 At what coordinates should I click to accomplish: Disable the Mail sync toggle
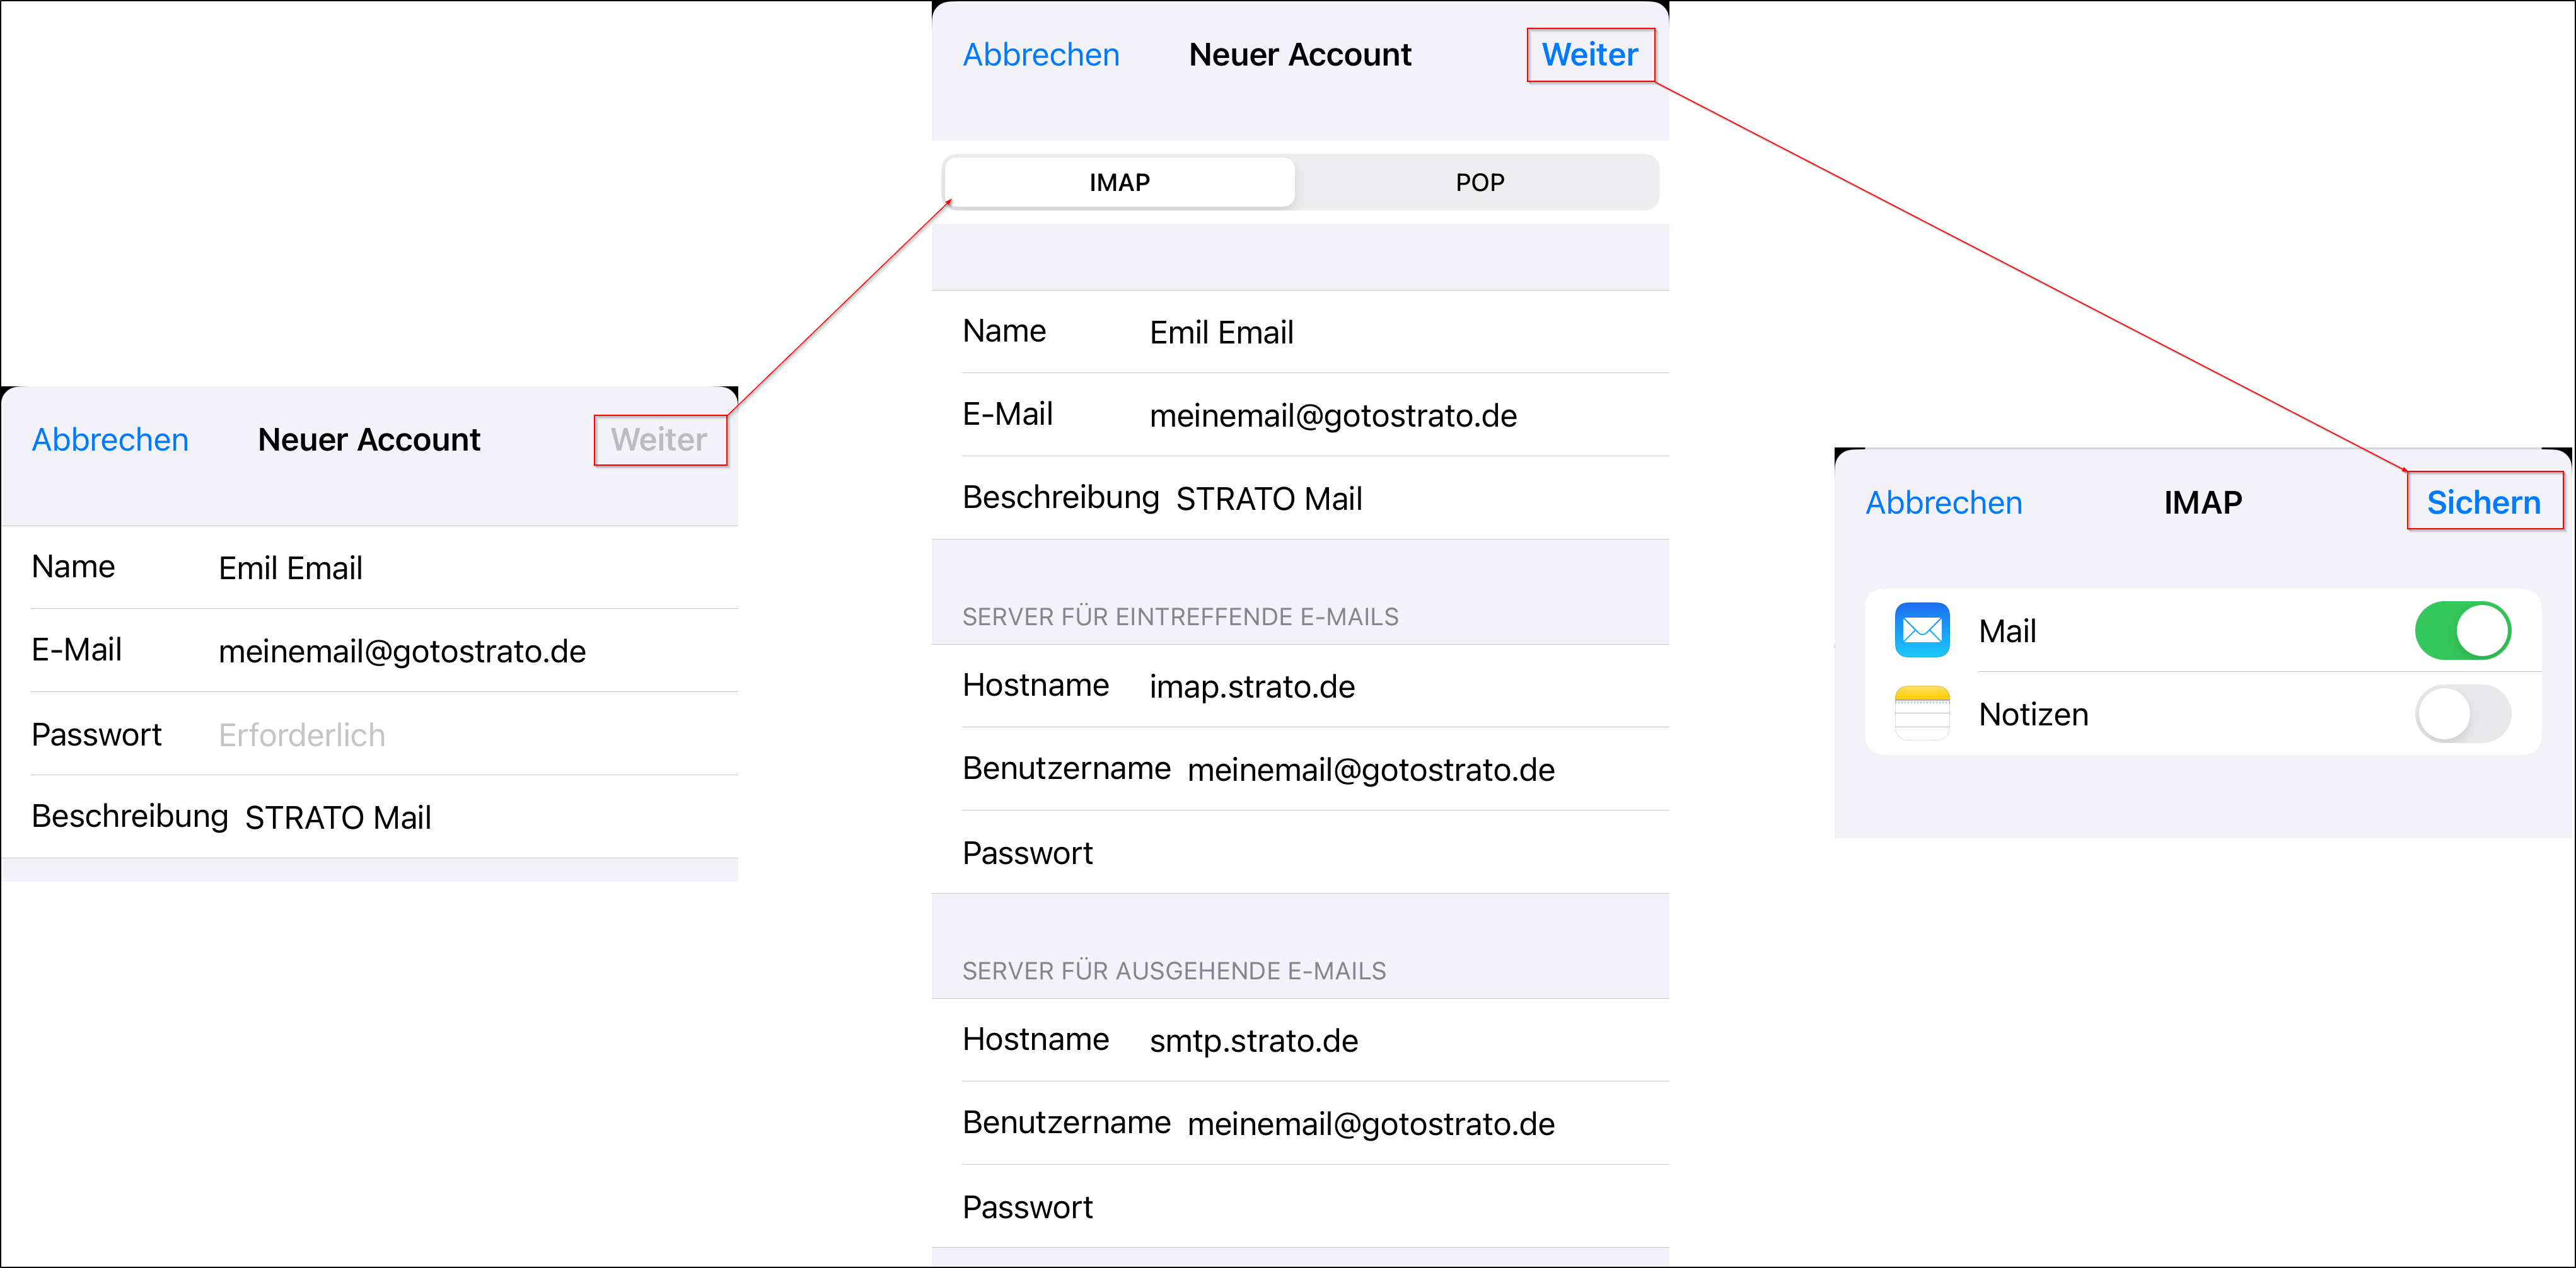2462,630
